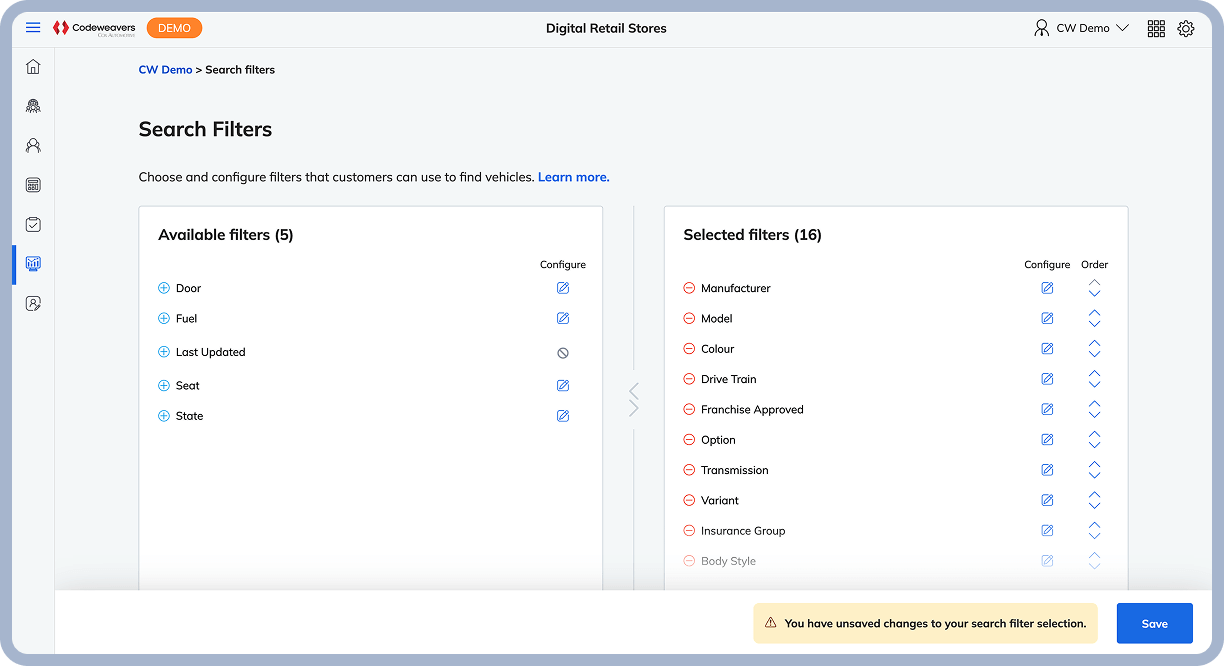
Task: Open the checklist sidebar icon
Action: tap(33, 224)
